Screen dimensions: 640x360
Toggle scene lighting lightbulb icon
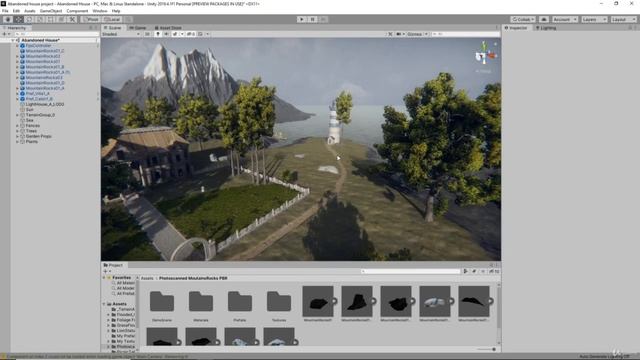(158, 34)
